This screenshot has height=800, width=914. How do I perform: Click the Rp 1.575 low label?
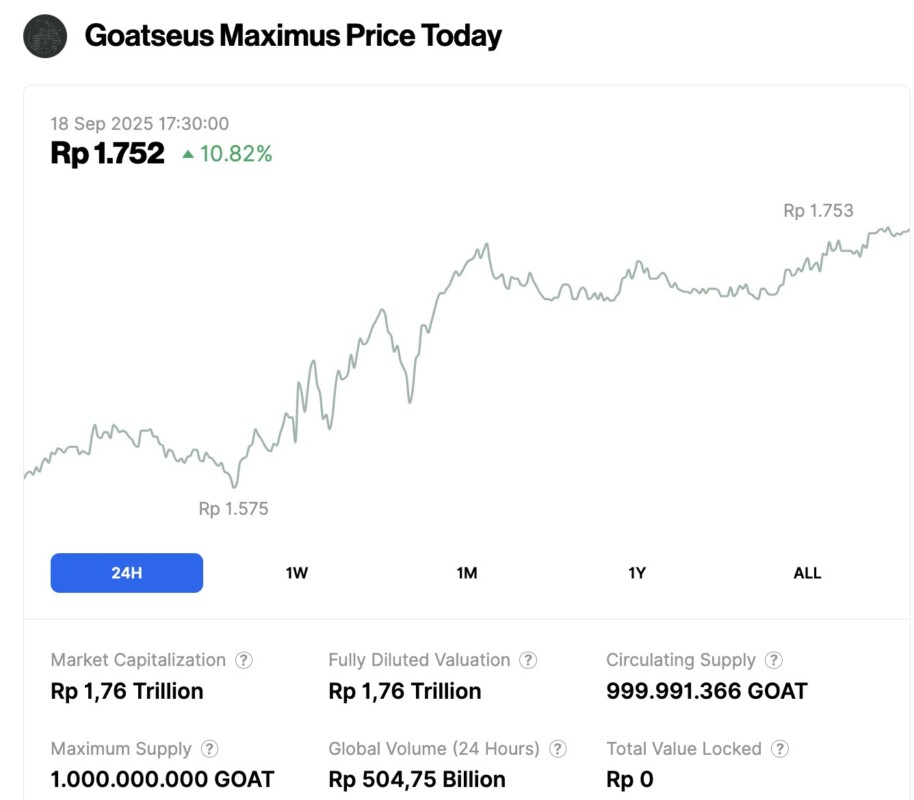[x=233, y=509]
